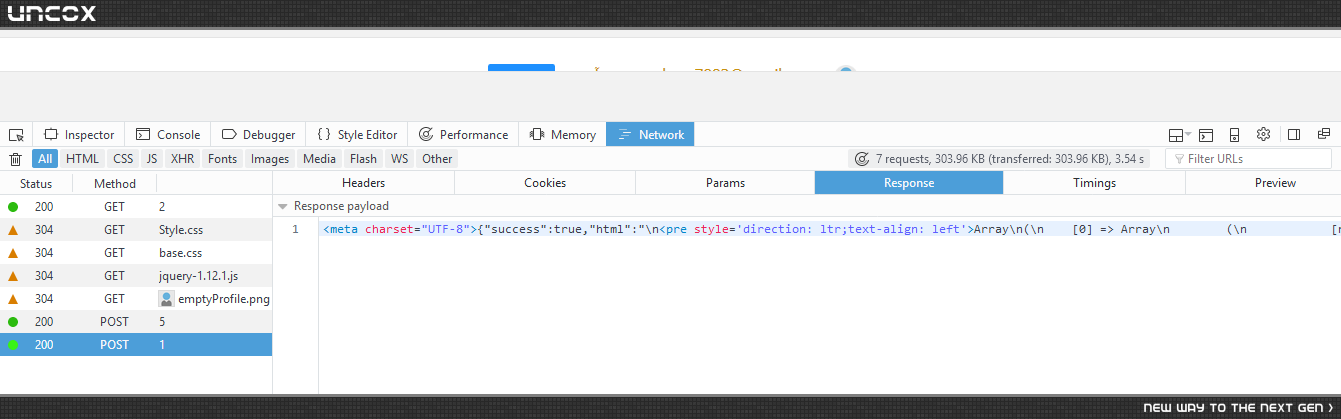Filter requests by Other
Screen dimensions: 1341x419
[437, 159]
